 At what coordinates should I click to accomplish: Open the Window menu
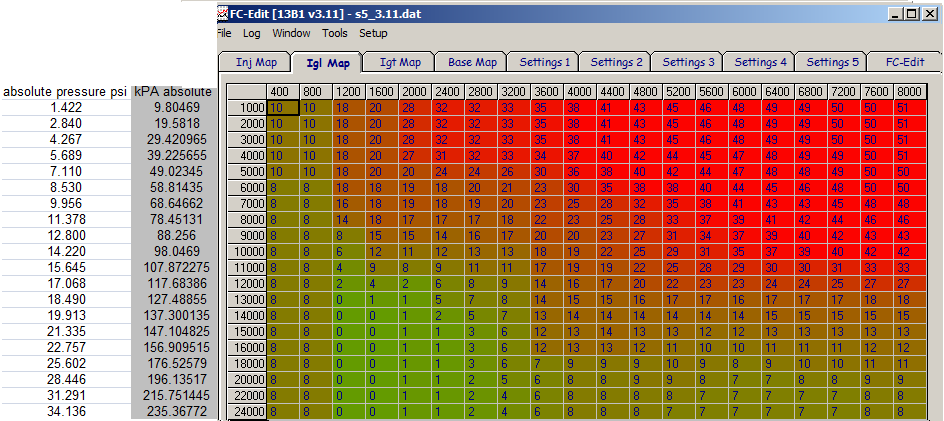click(x=291, y=33)
